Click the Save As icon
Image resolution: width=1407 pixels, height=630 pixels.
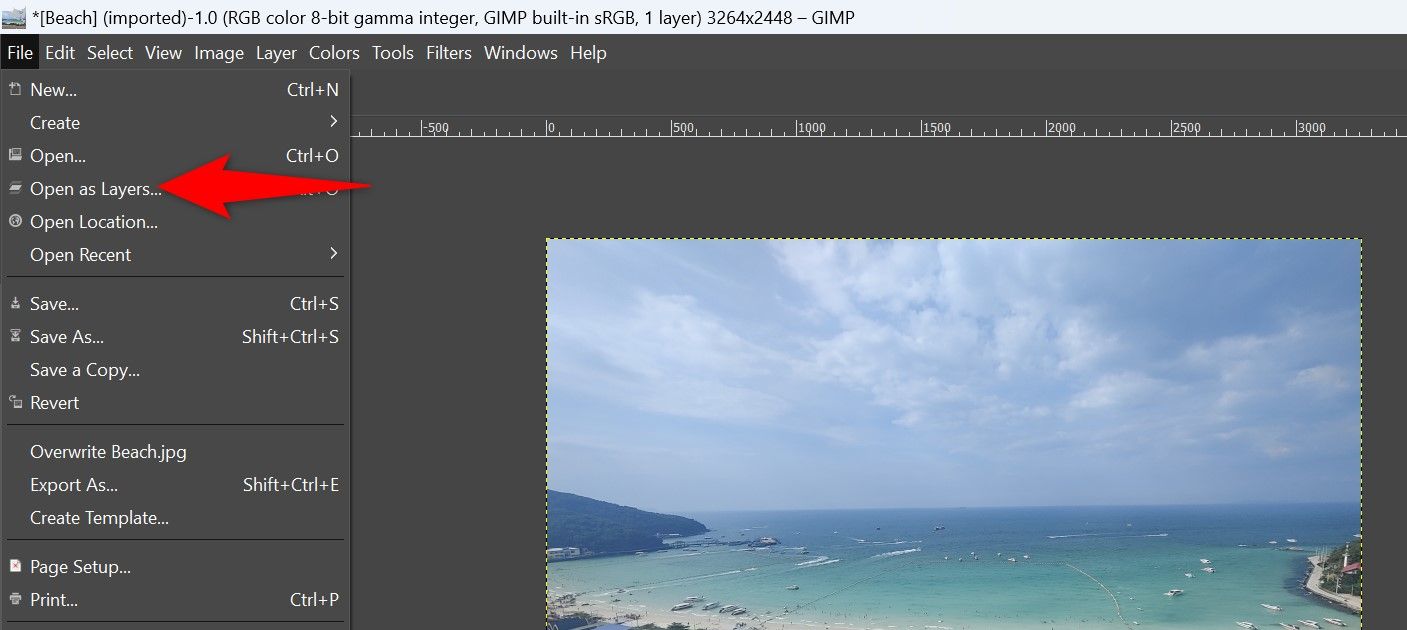click(x=14, y=336)
